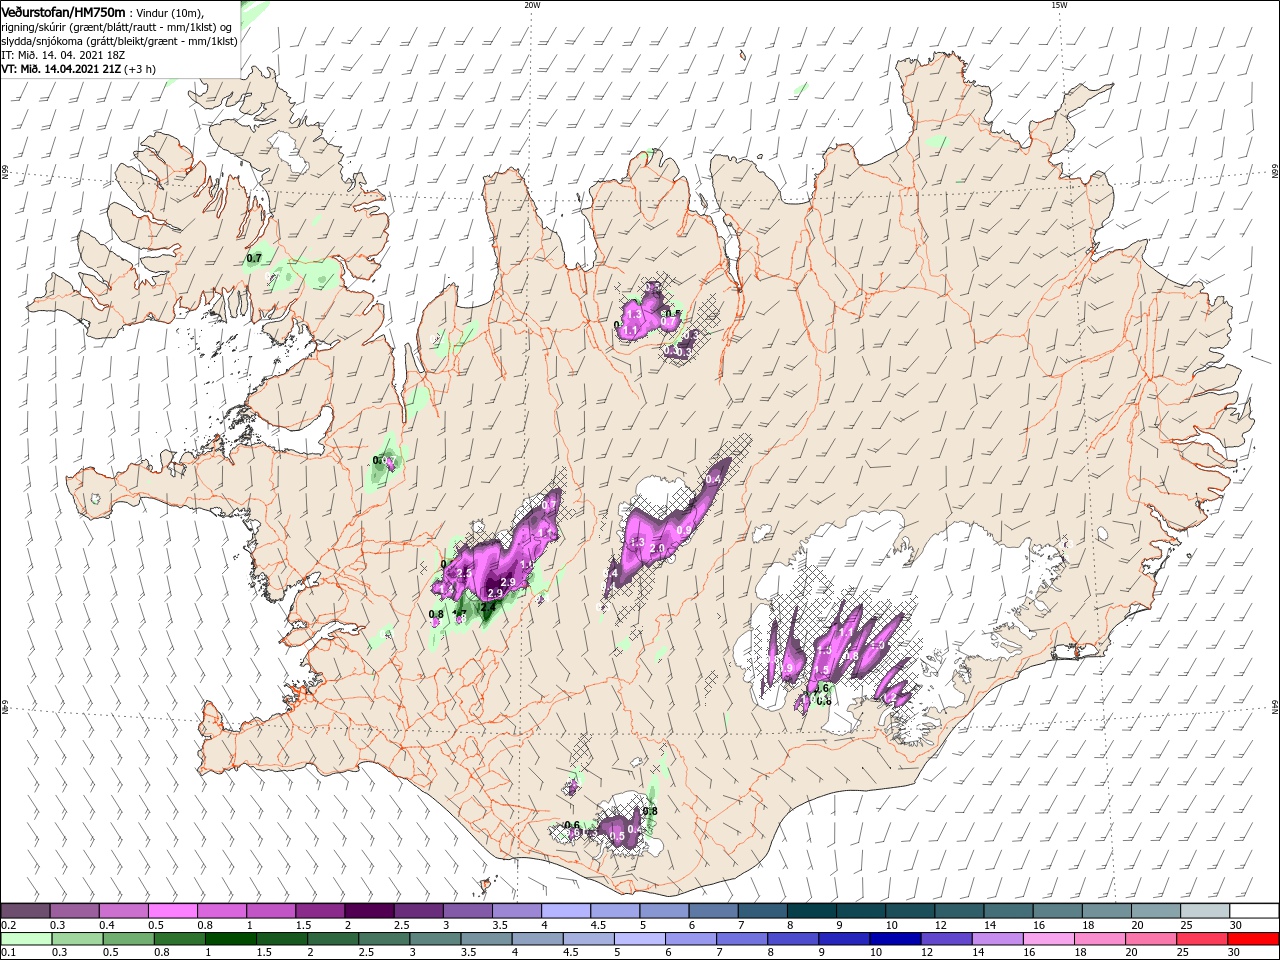Click the '2.0' precipitation value on the map
Image resolution: width=1280 pixels, height=960 pixels.
click(x=657, y=549)
